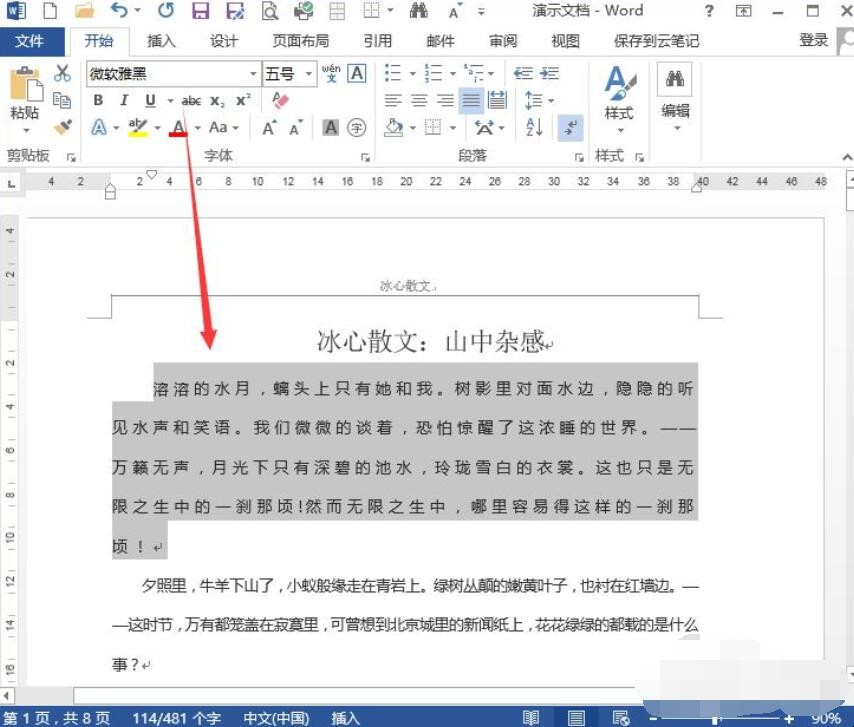
Task: Click the Paste clipboard icon
Action: coord(26,84)
